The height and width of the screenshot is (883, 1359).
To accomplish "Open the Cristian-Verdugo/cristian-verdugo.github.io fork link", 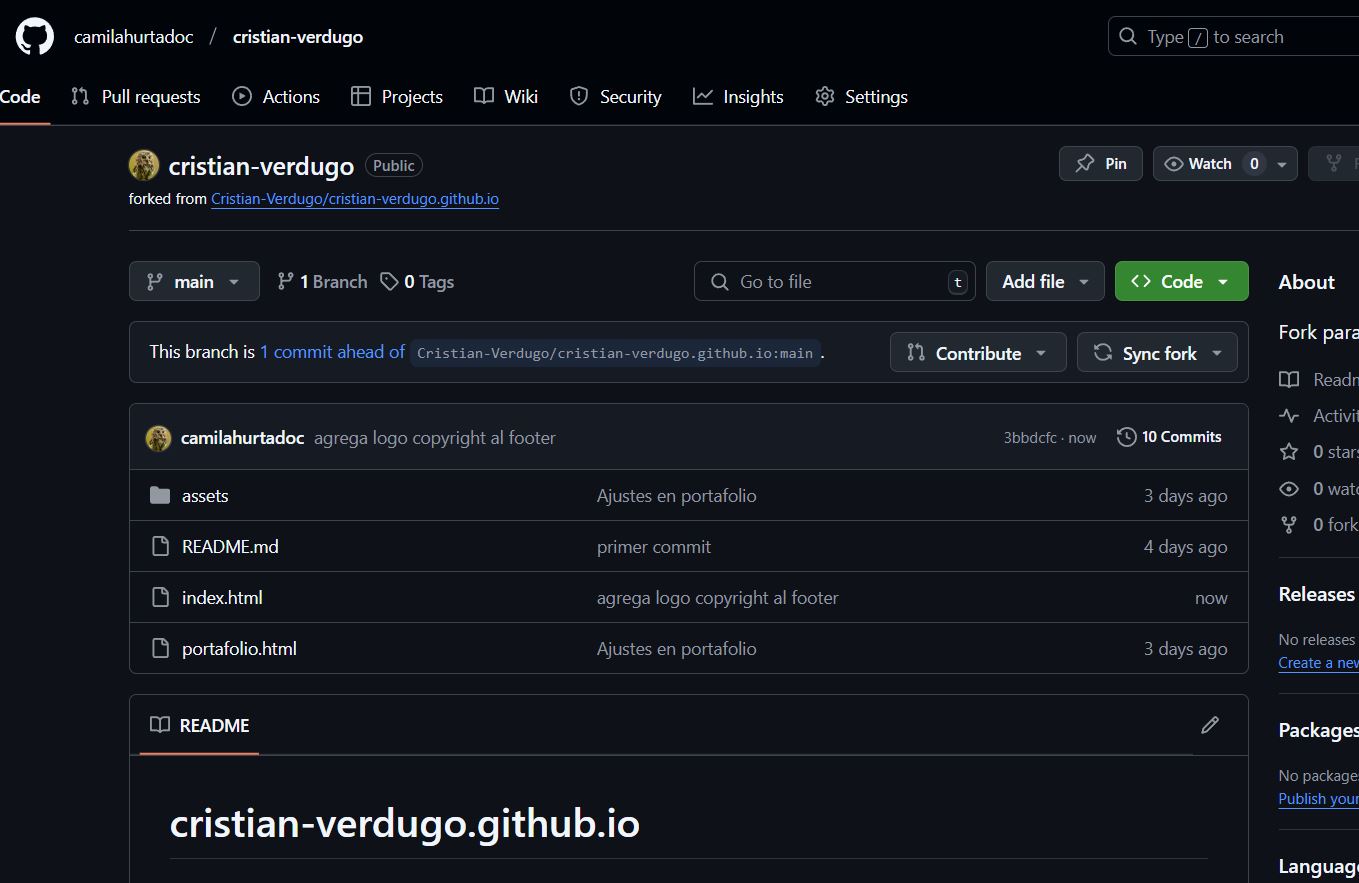I will [354, 198].
